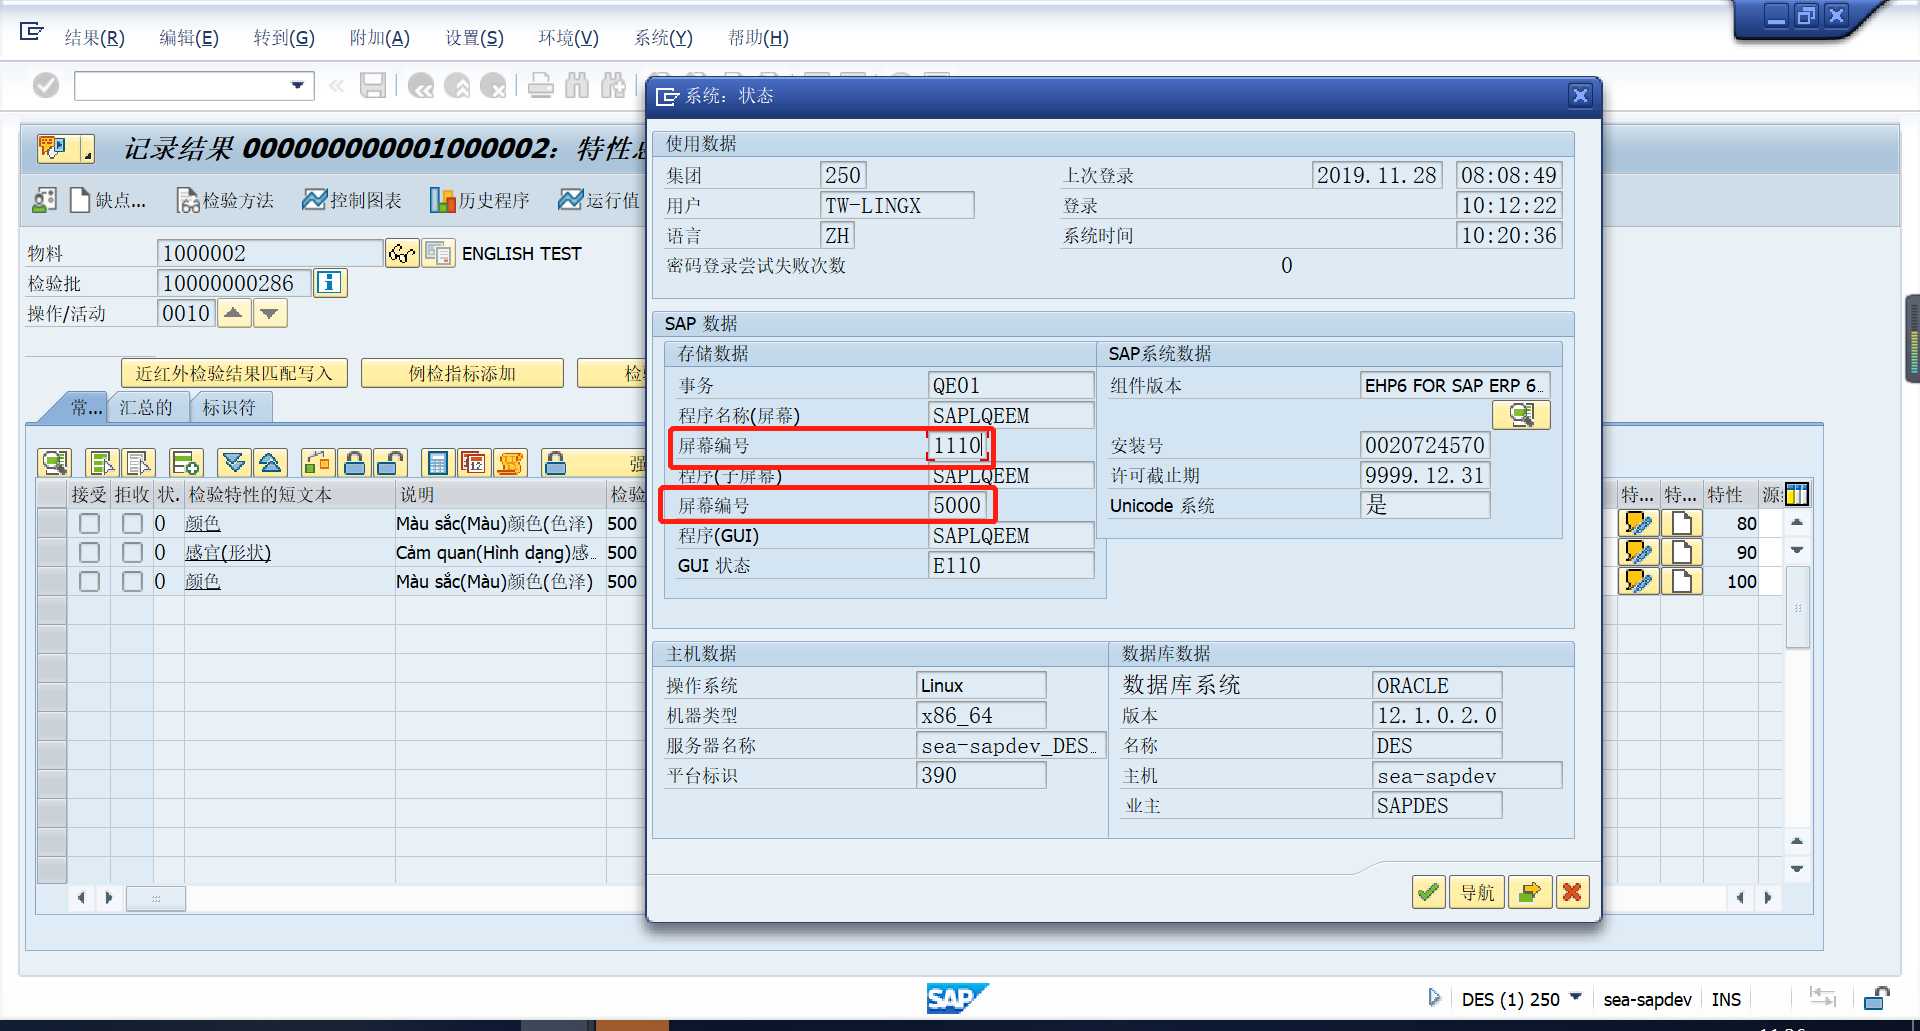Click the green checkmark Enter icon
This screenshot has width=1920, height=1031.
(46, 86)
